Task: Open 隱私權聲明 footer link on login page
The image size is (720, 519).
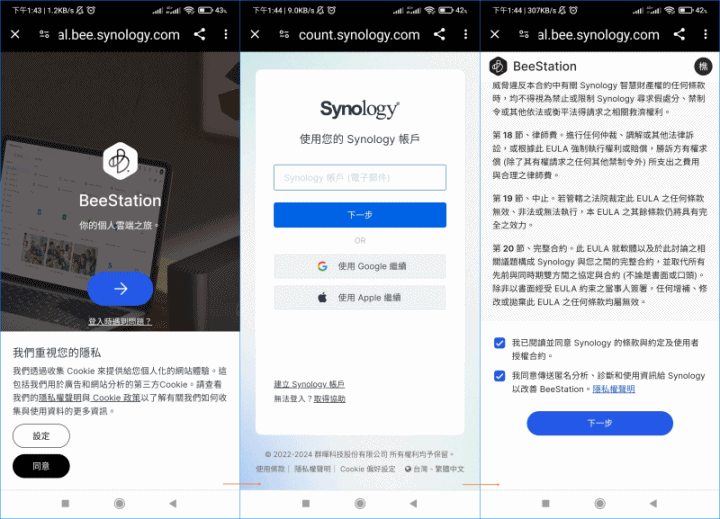Action: 312,469
